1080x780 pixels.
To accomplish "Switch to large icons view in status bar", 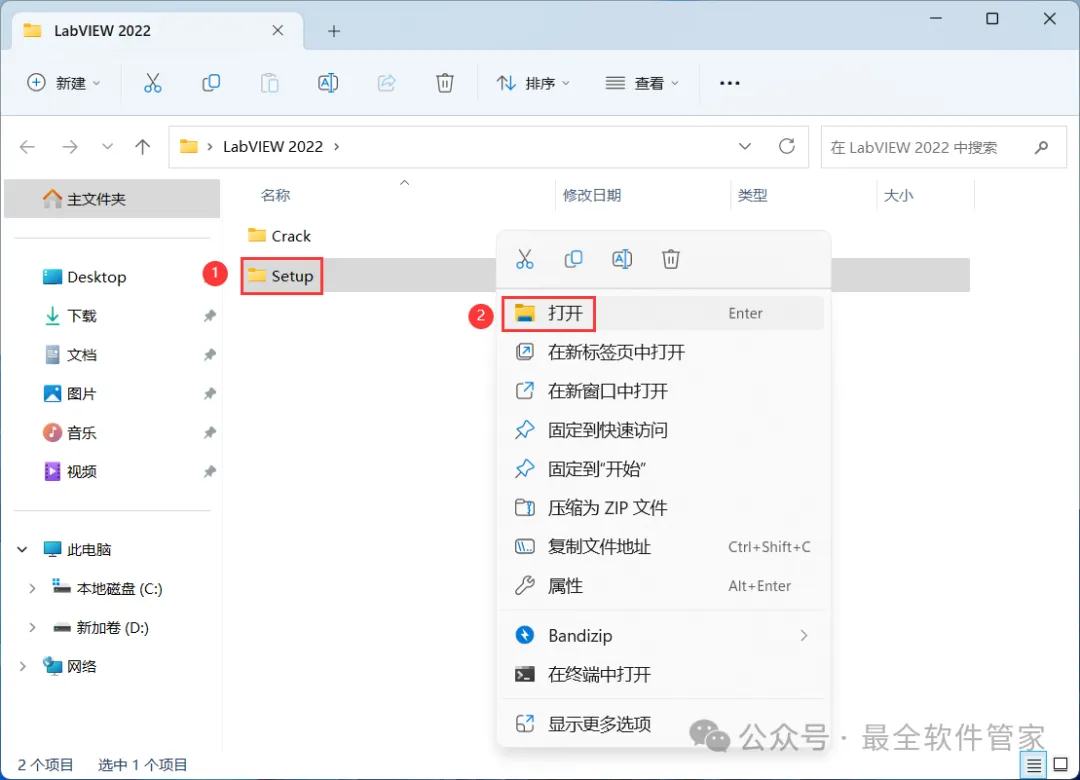I will point(1061,764).
